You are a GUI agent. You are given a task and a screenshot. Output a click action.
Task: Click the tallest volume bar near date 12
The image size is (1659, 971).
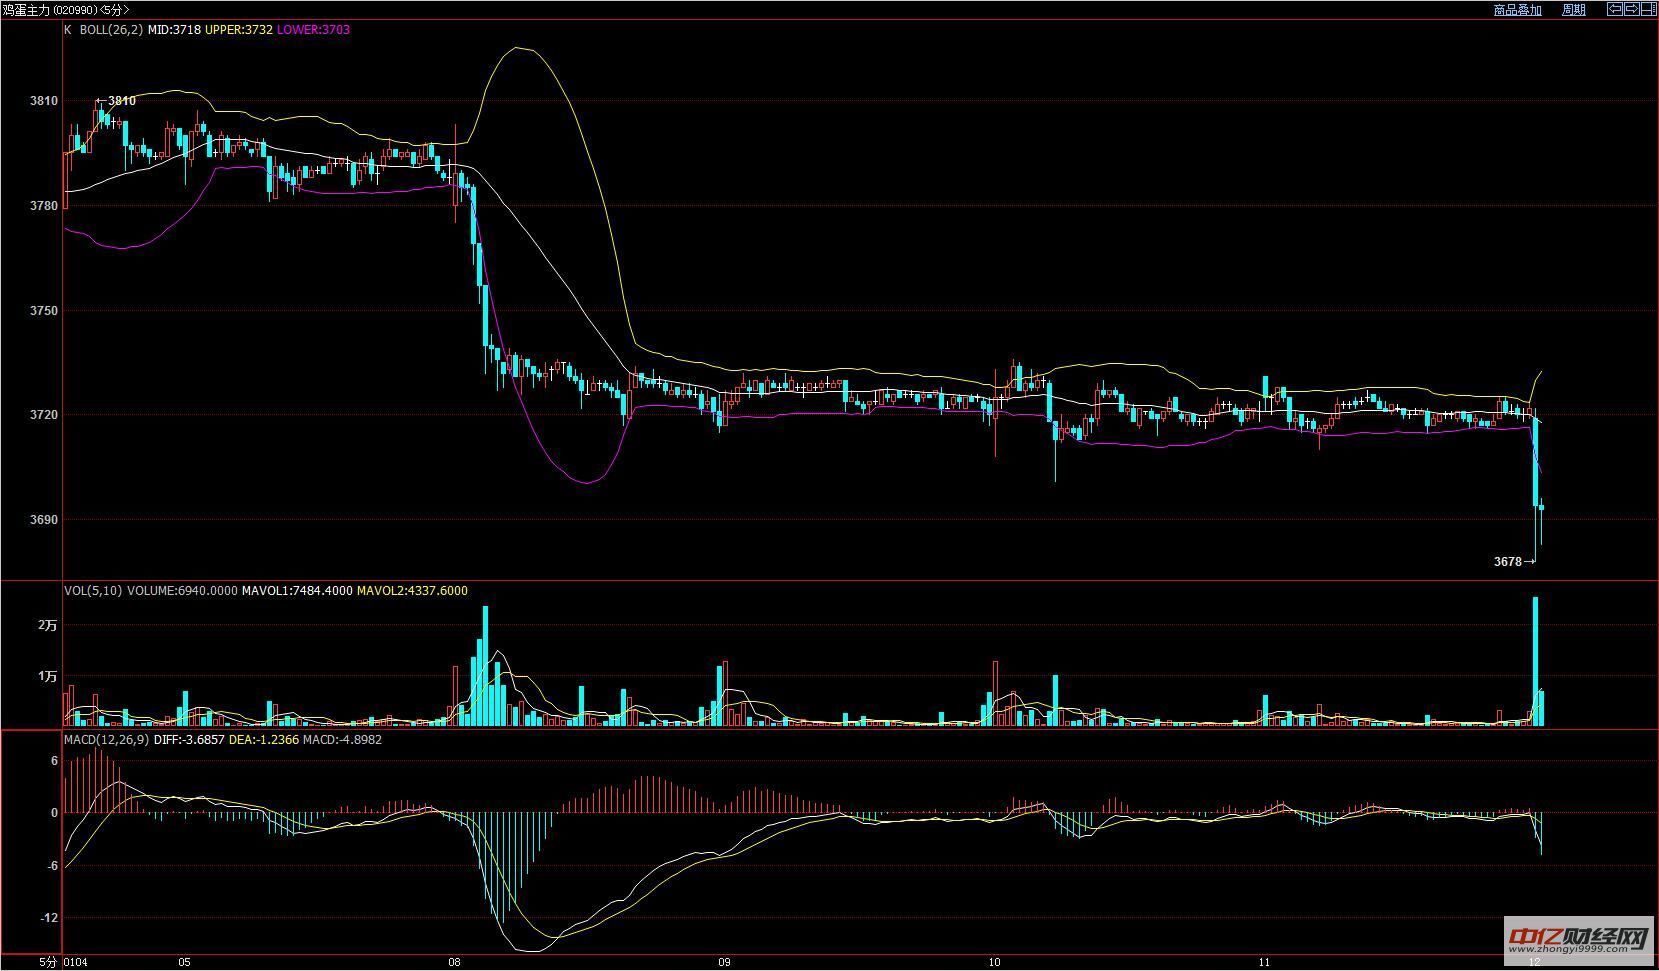point(1535,661)
